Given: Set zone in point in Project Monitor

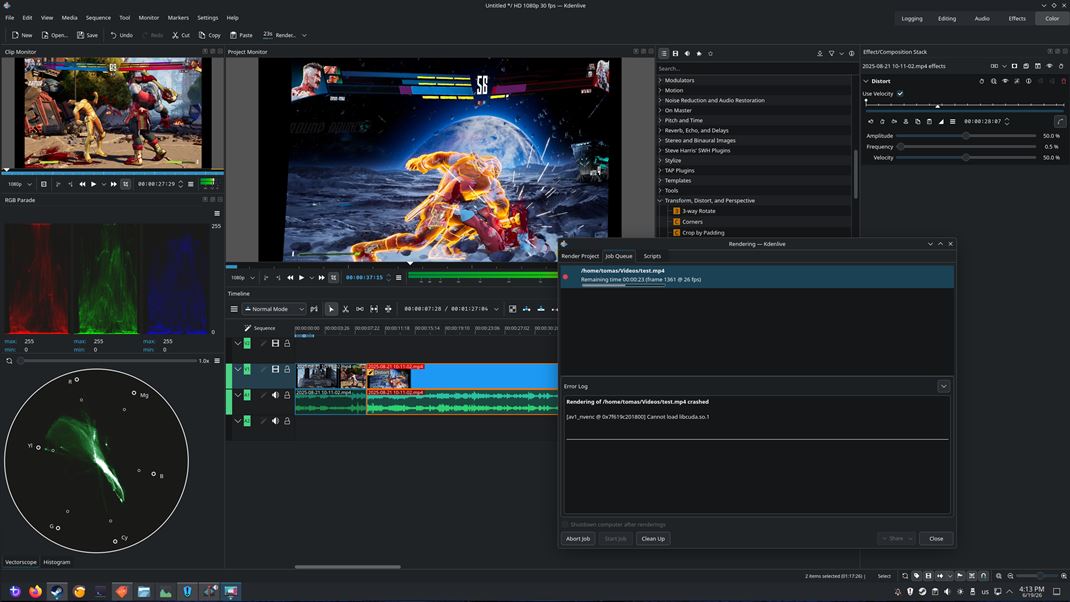Looking at the screenshot, I should pos(266,278).
